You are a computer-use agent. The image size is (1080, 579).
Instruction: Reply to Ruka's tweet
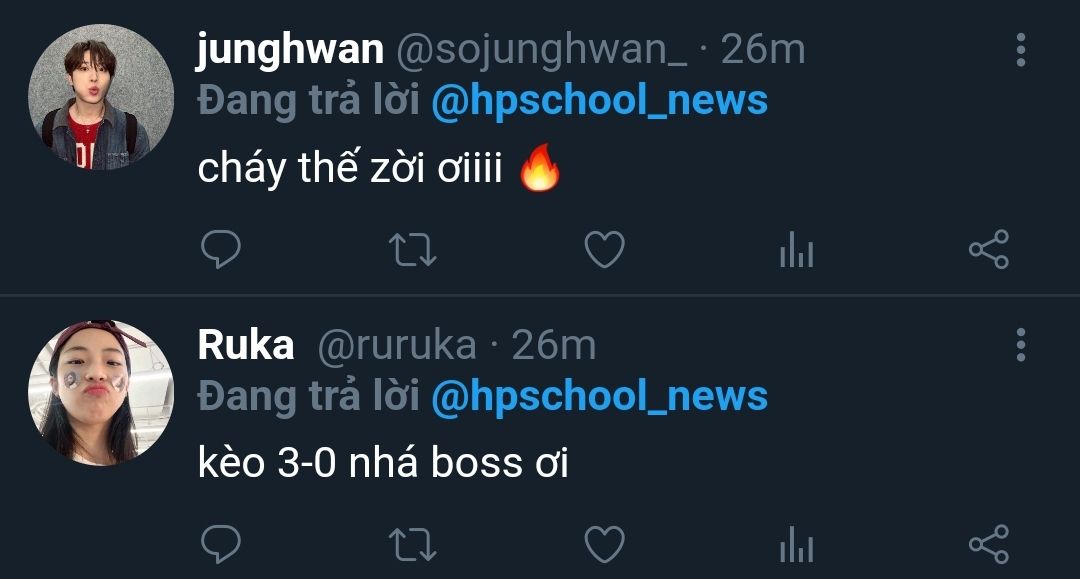tap(220, 544)
